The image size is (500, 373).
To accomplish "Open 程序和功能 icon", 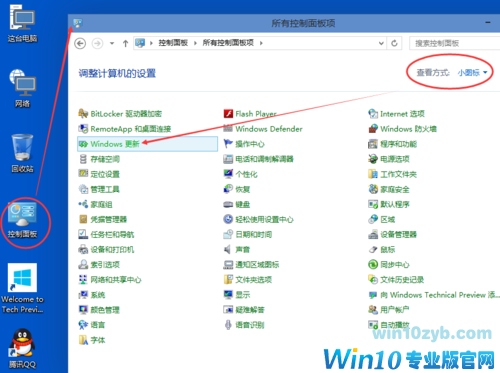I will click(373, 144).
